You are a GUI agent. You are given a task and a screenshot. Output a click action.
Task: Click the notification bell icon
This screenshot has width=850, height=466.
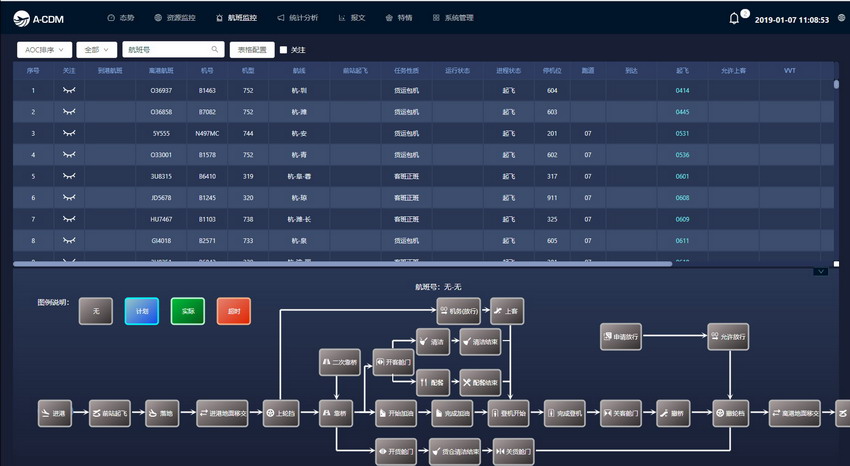[x=734, y=18]
